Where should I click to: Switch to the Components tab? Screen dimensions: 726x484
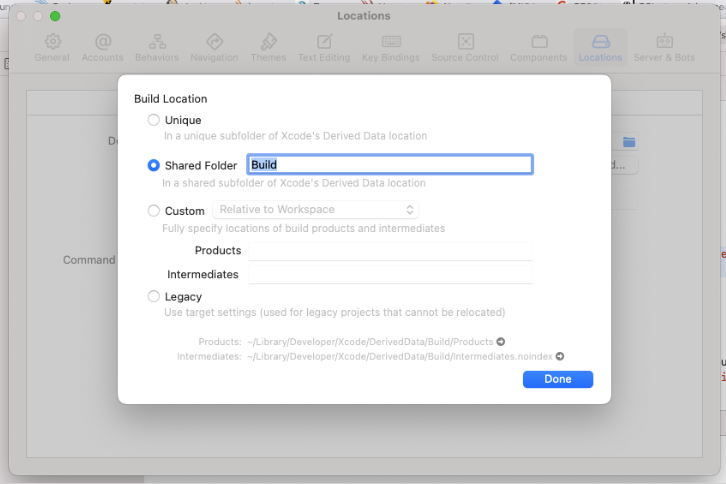[538, 42]
